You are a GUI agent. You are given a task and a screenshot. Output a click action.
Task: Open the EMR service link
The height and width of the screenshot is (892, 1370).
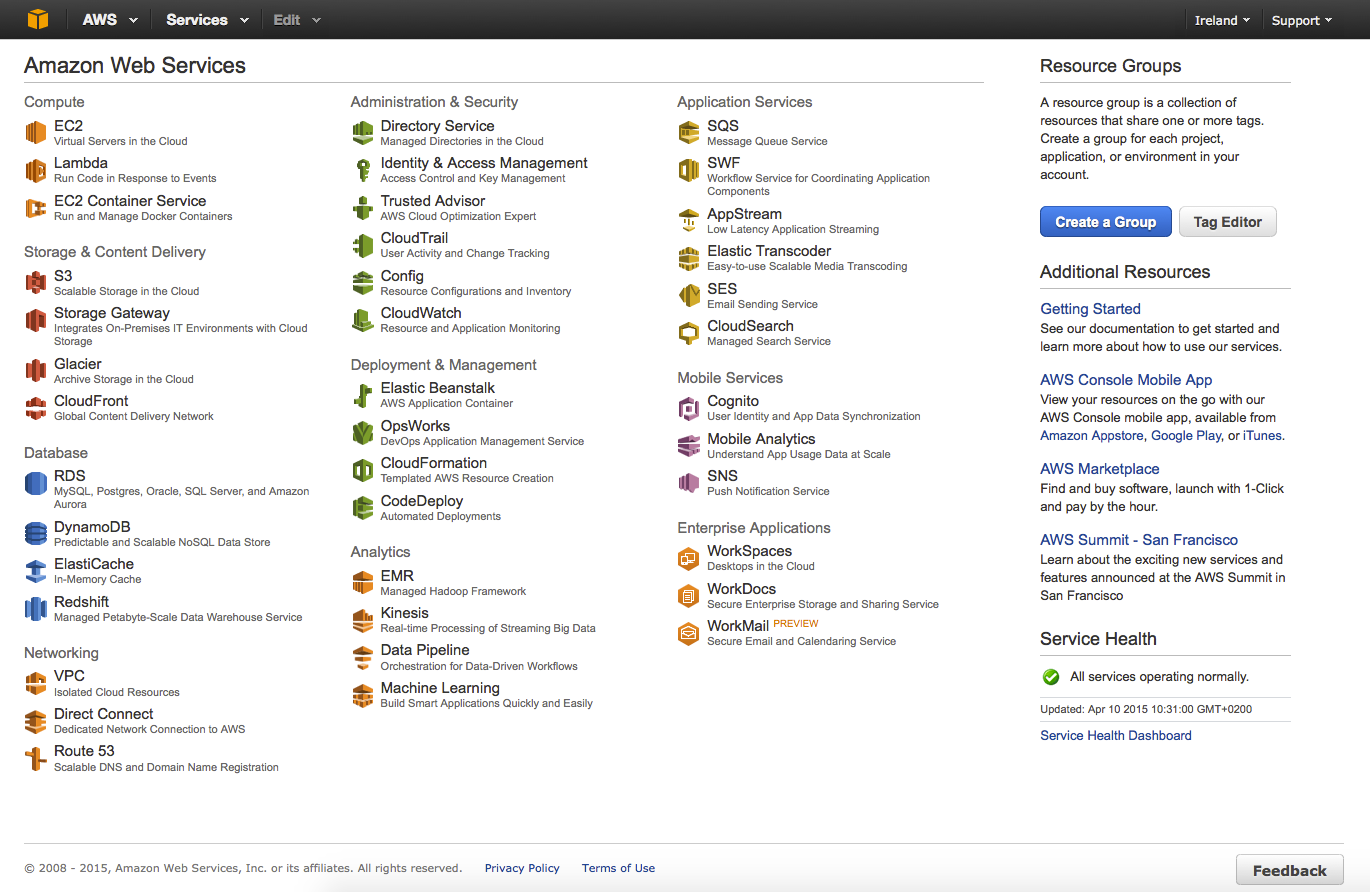397,576
